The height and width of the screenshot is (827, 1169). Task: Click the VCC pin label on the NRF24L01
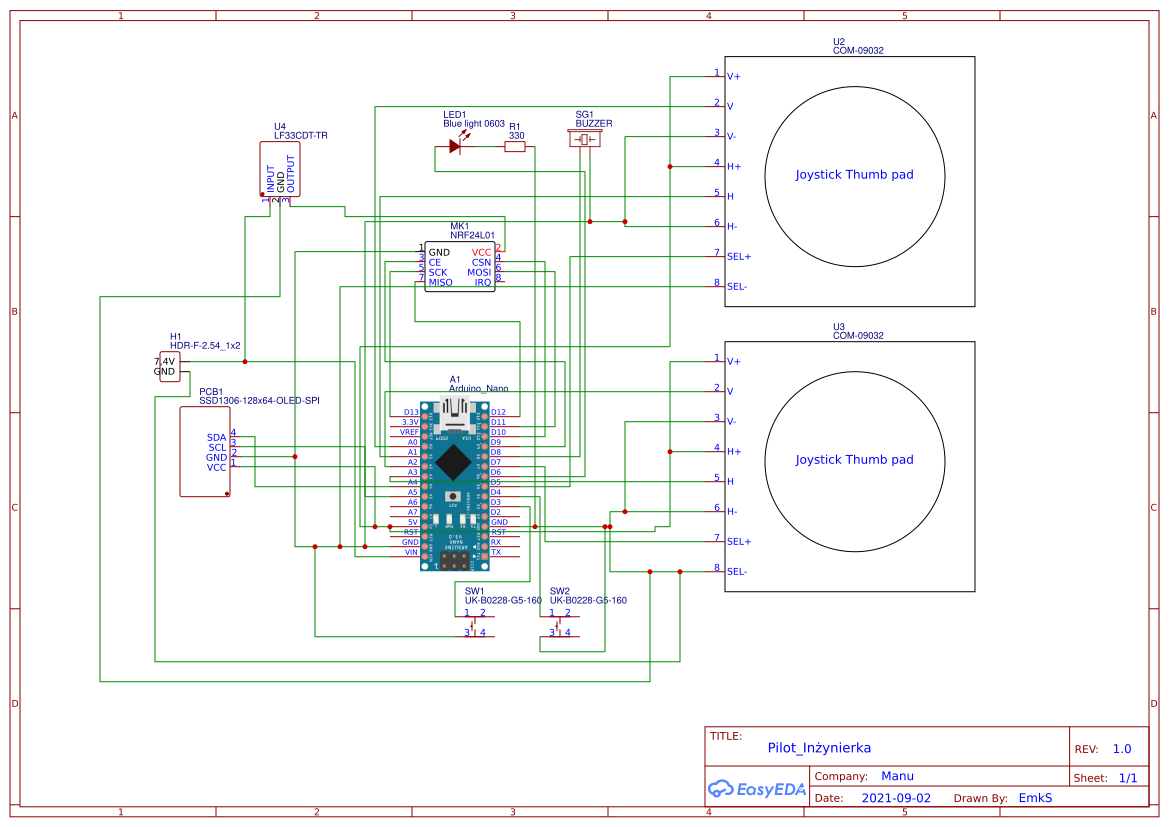[480, 252]
